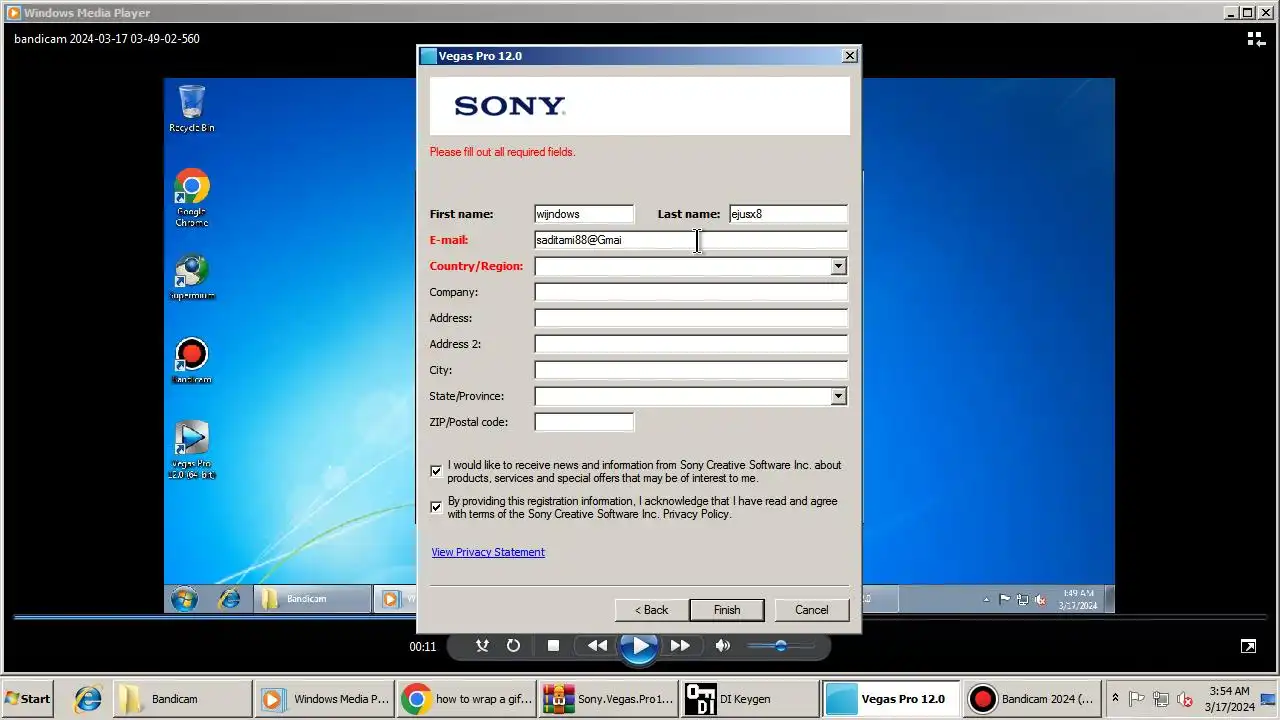The height and width of the screenshot is (720, 1280).
Task: Adjust the media player volume slider
Action: (781, 646)
